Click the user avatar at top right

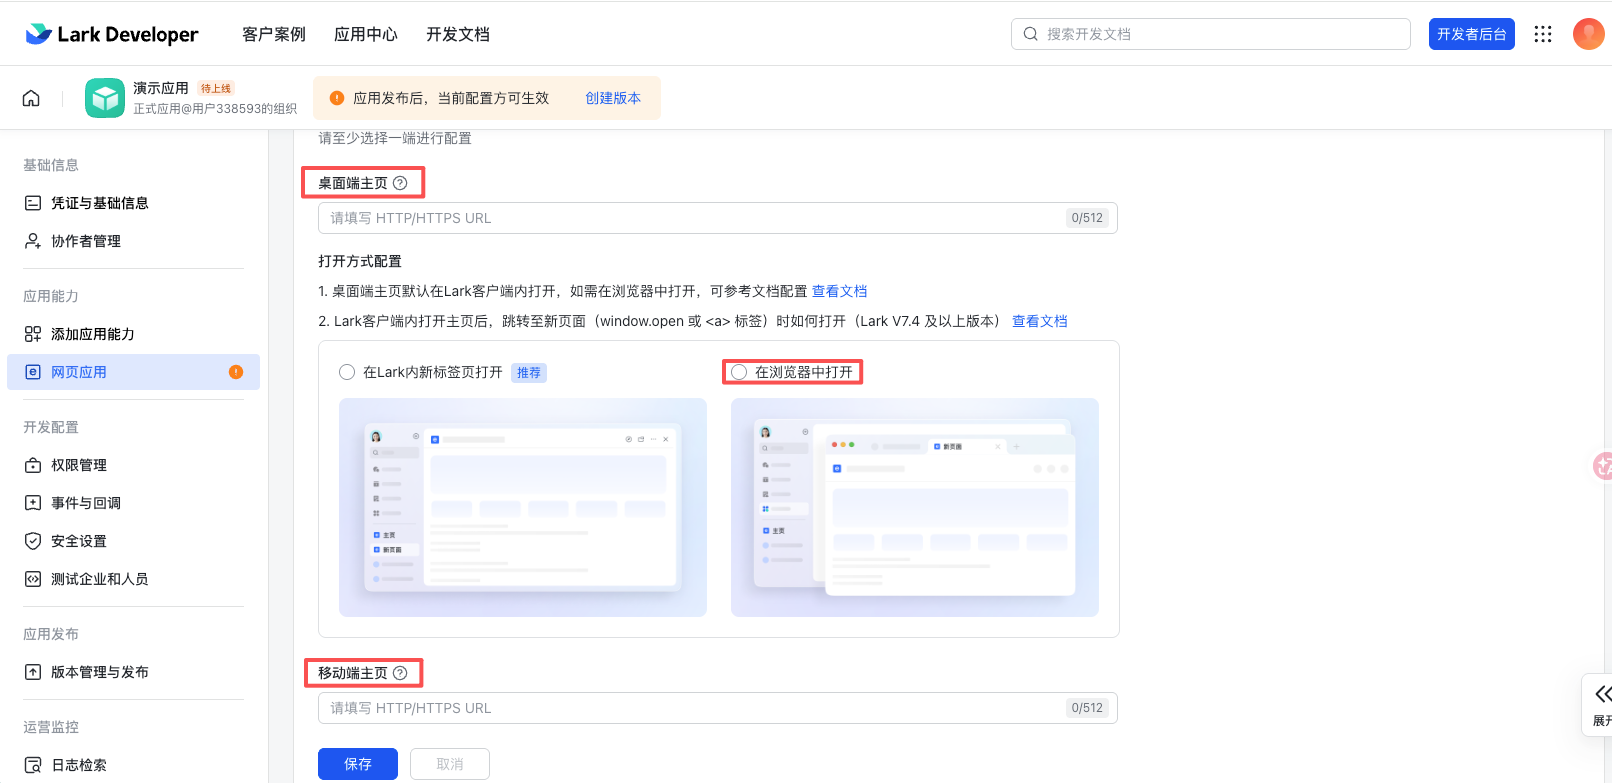(1588, 34)
